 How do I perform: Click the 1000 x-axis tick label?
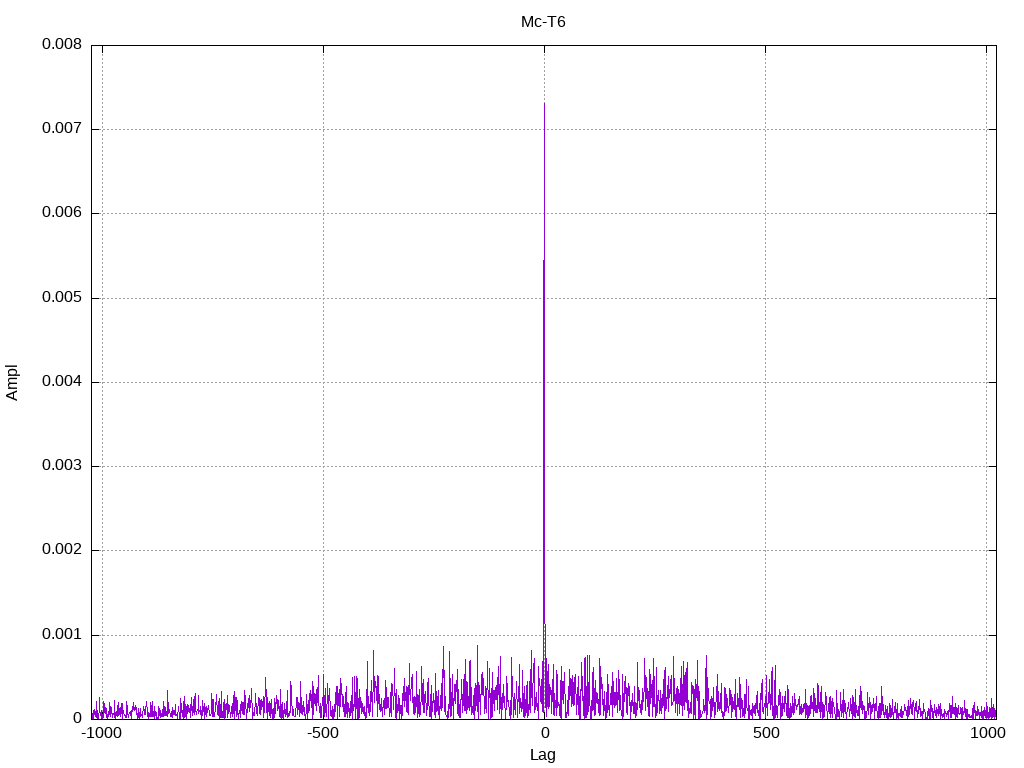988,733
